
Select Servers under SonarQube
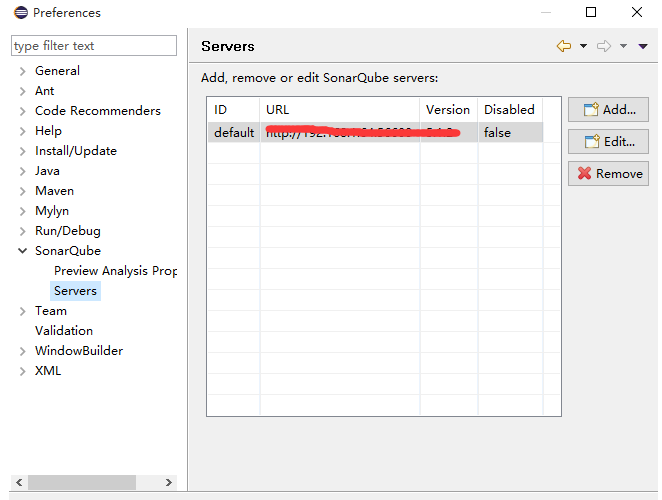coord(75,291)
